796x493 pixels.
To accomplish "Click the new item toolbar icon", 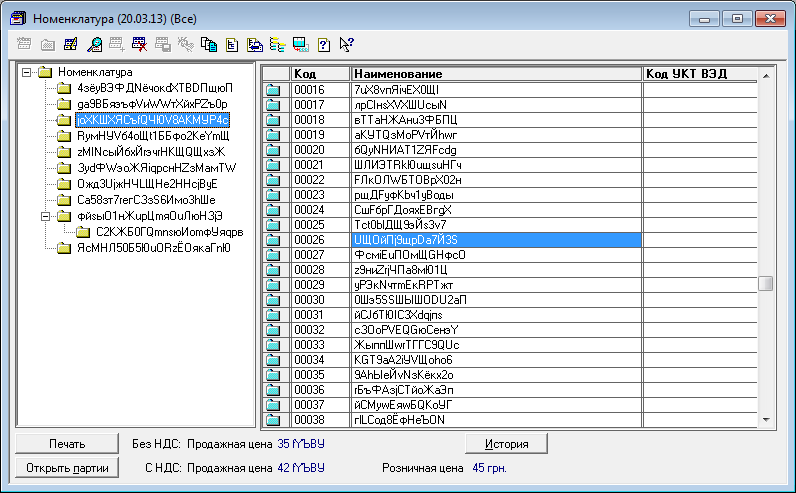I will (24, 45).
